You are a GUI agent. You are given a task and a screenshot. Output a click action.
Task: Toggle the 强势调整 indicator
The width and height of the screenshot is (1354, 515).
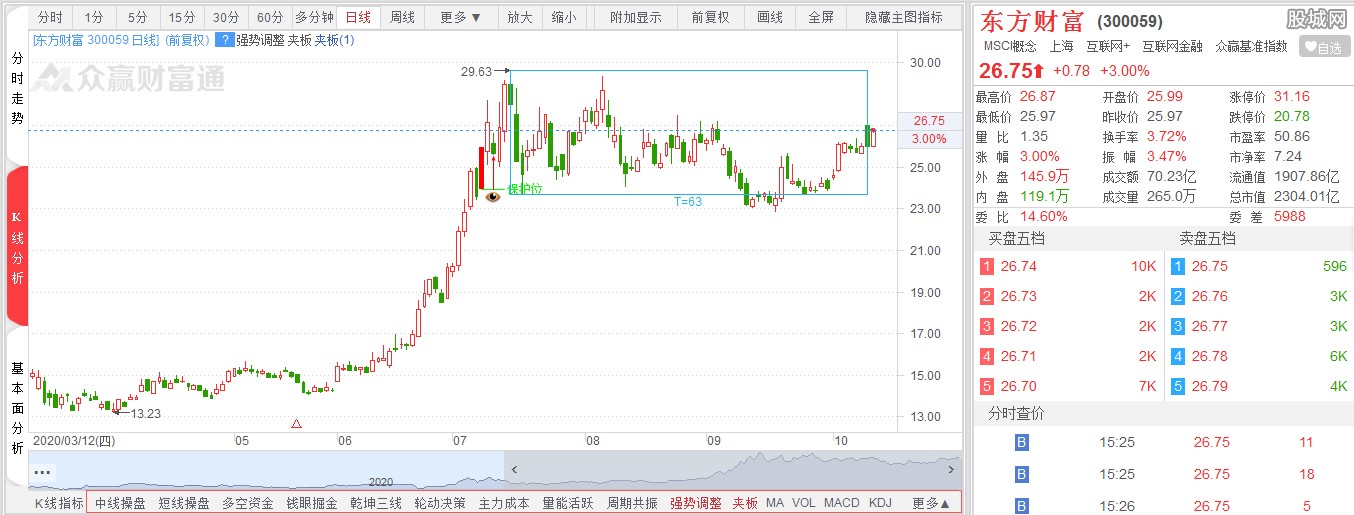tap(696, 503)
